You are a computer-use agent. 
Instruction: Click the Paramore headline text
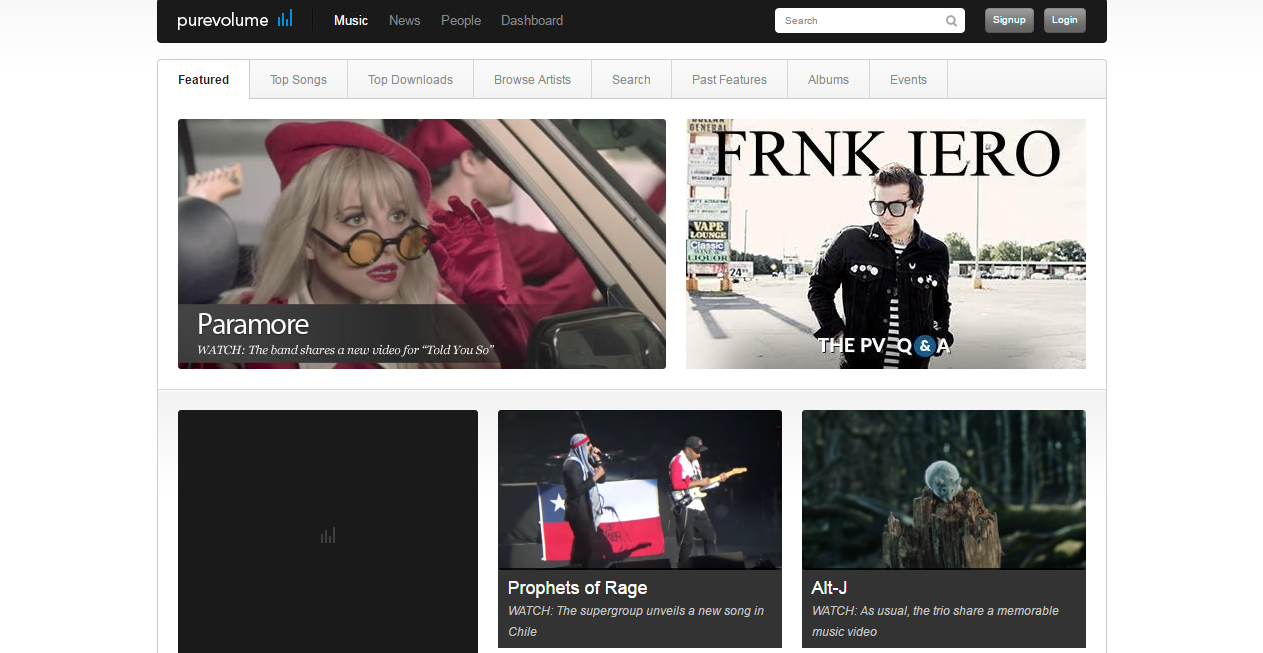(x=253, y=324)
